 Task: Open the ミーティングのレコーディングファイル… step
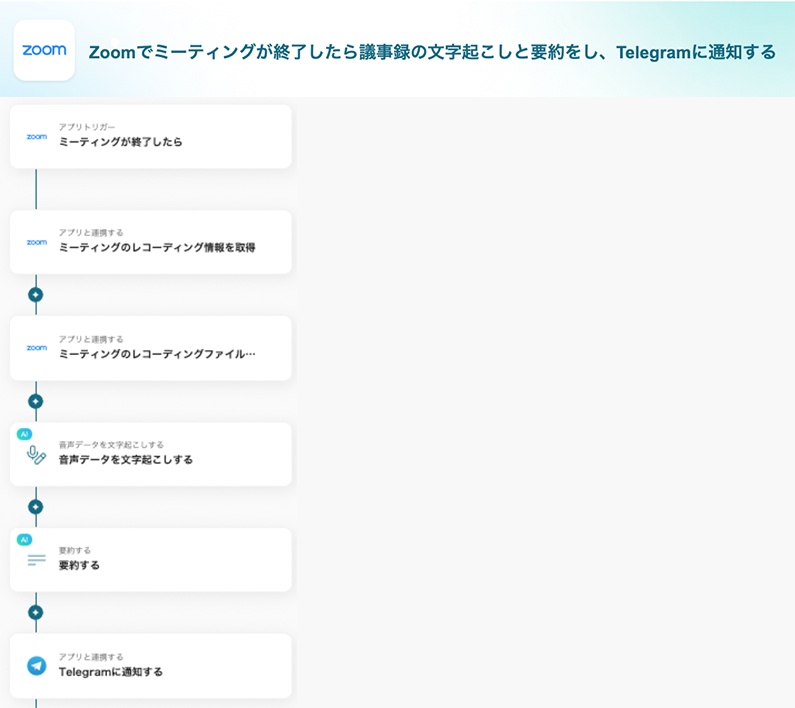pyautogui.click(x=151, y=348)
